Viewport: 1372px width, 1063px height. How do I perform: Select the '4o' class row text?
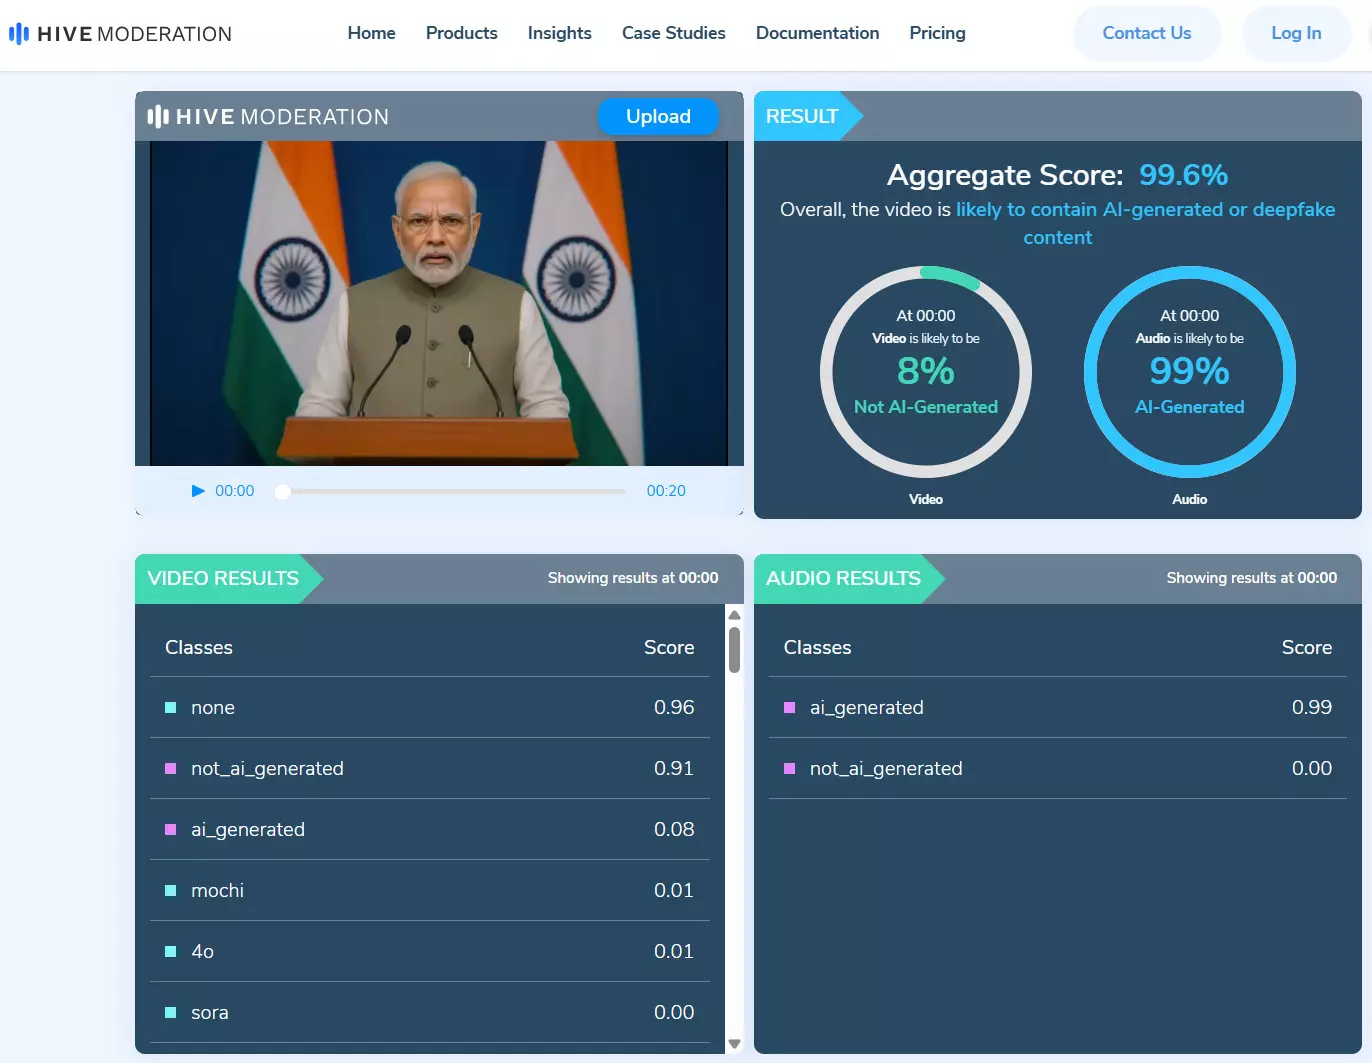pyautogui.click(x=202, y=952)
